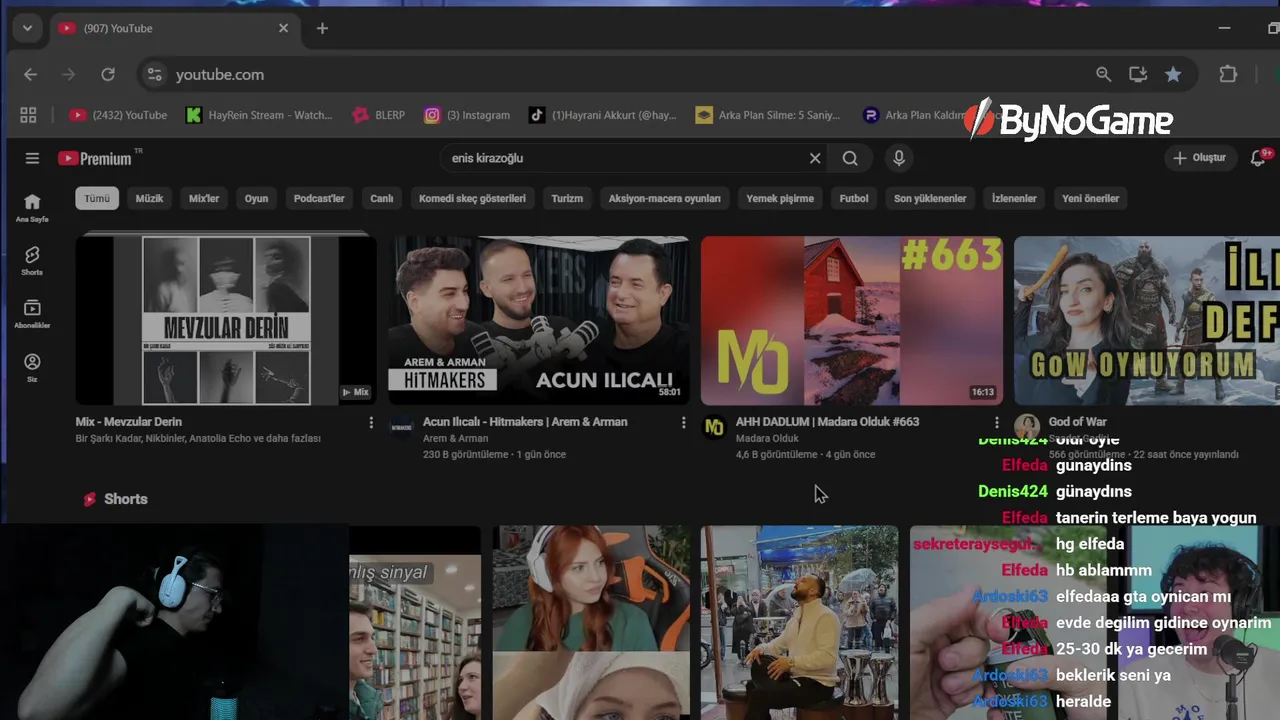Select the Yeni öneriler chip

click(1090, 198)
